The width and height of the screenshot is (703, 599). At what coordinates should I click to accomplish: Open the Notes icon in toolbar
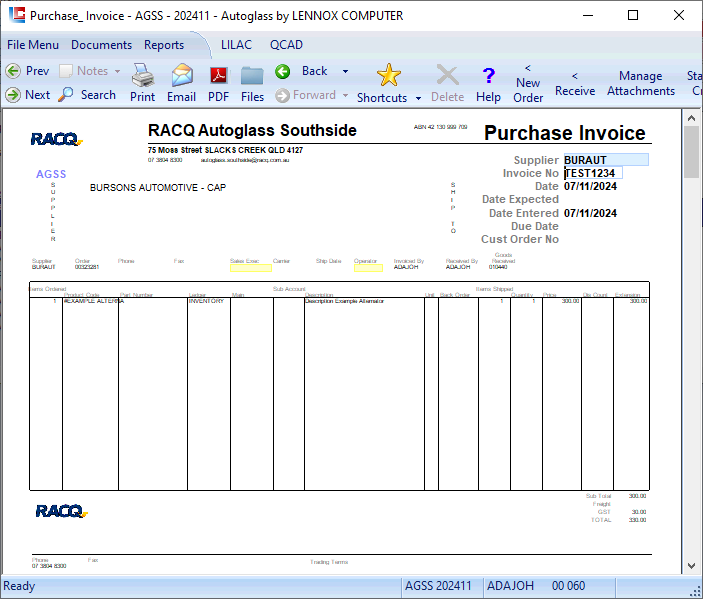tap(66, 71)
